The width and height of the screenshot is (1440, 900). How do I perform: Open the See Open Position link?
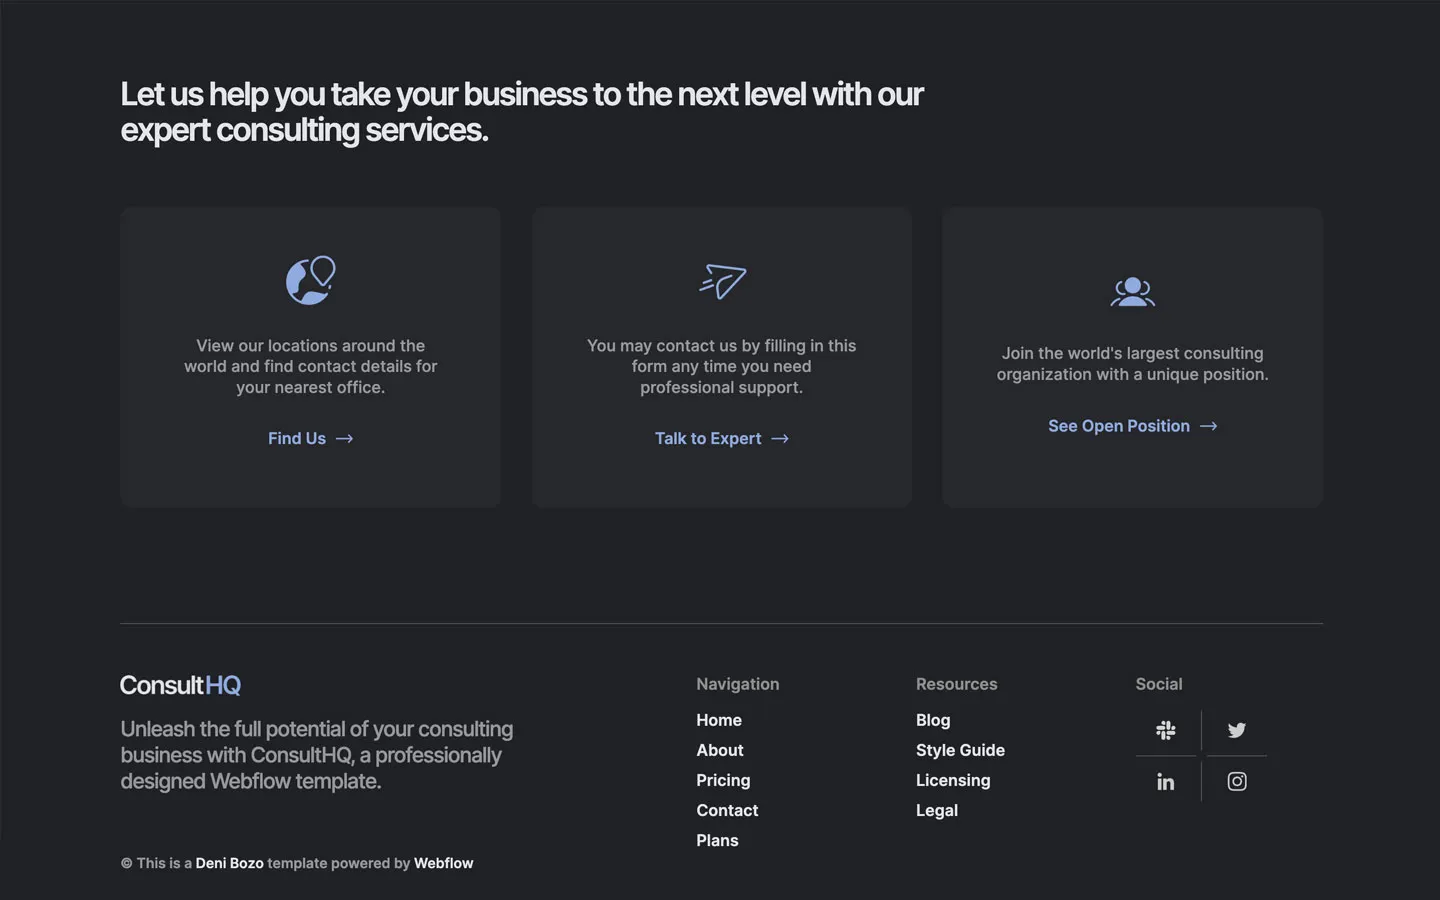point(1133,426)
